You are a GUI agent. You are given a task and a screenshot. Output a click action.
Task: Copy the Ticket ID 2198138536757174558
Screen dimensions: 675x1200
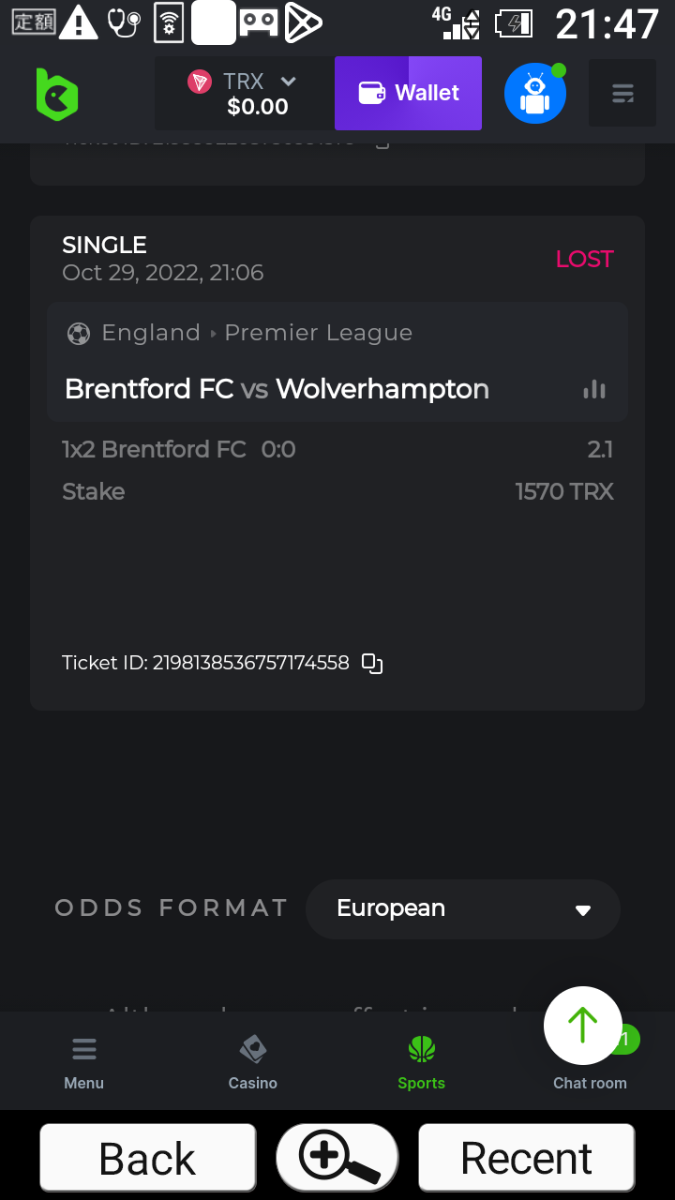click(372, 663)
